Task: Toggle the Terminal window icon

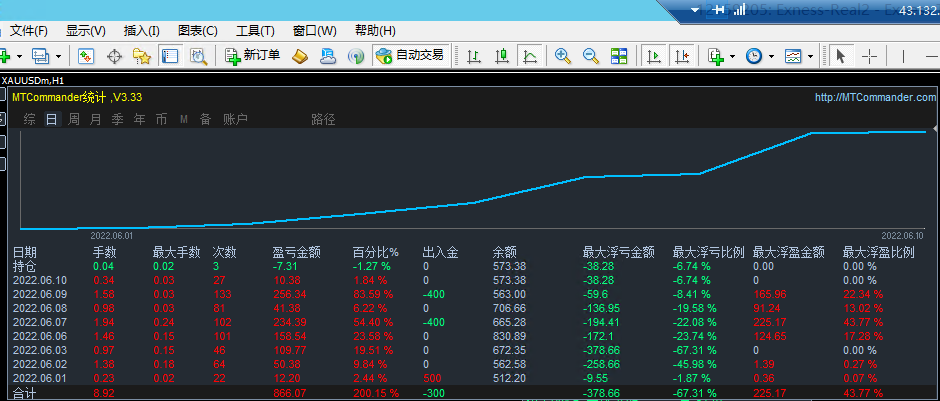Action: 170,56
